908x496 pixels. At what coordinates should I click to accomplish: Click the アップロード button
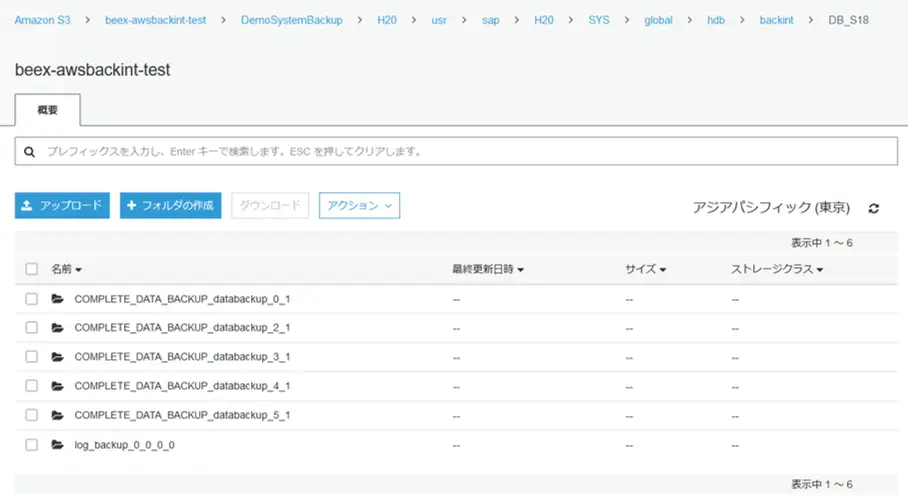62,205
